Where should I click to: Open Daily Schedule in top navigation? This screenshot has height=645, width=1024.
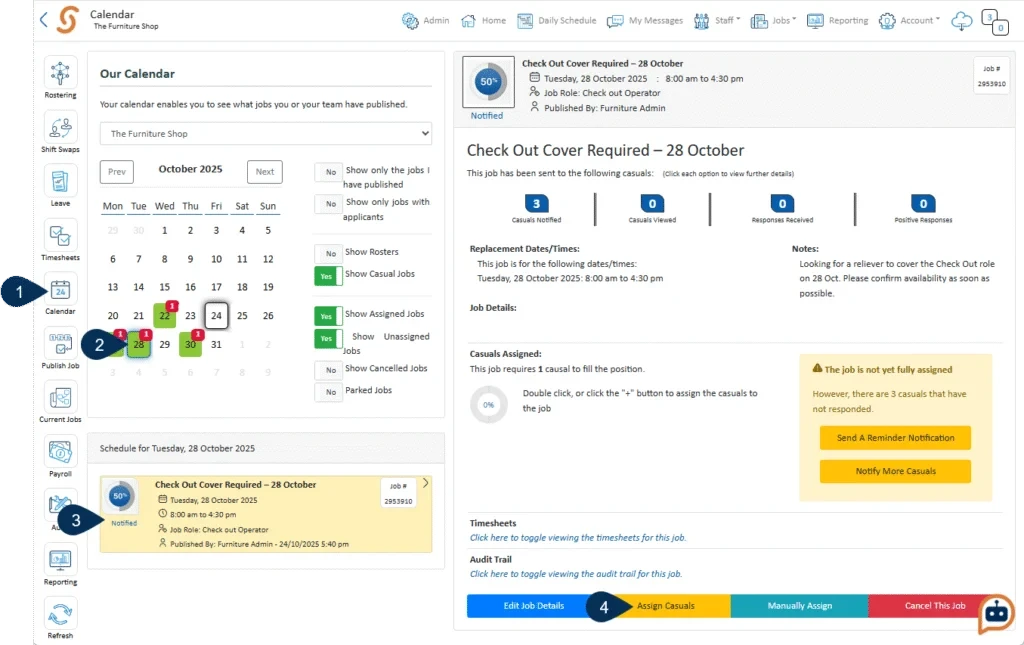(x=556, y=21)
